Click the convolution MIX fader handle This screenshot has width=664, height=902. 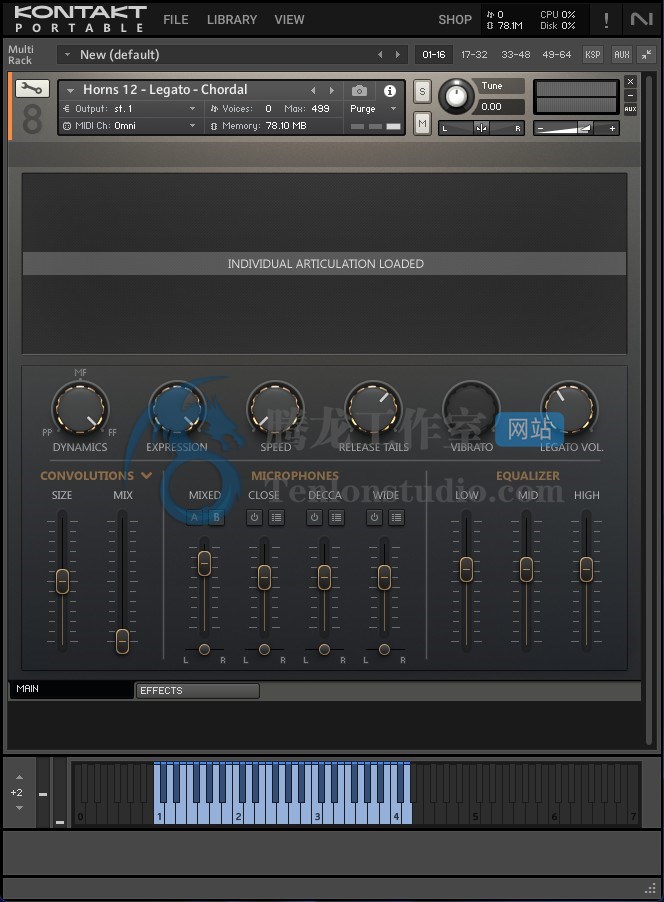coord(122,641)
